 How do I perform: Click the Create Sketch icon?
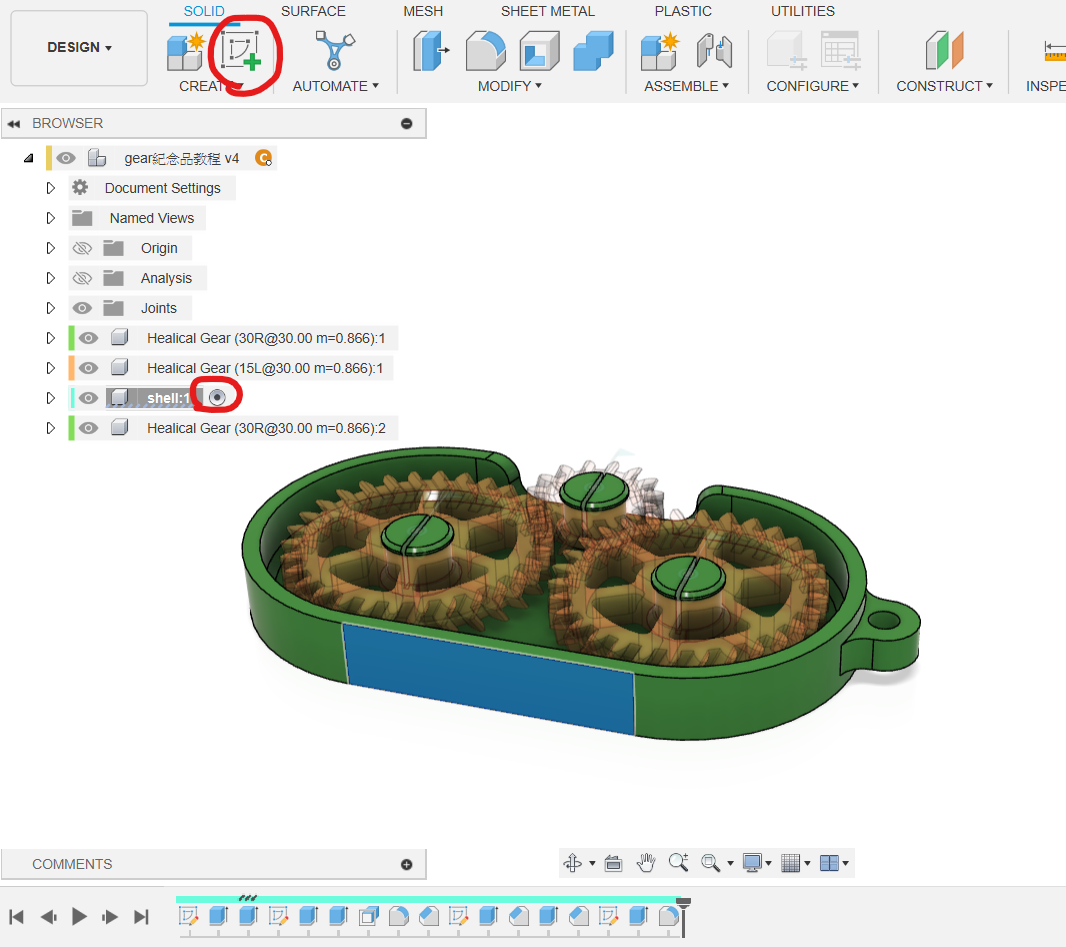click(241, 49)
